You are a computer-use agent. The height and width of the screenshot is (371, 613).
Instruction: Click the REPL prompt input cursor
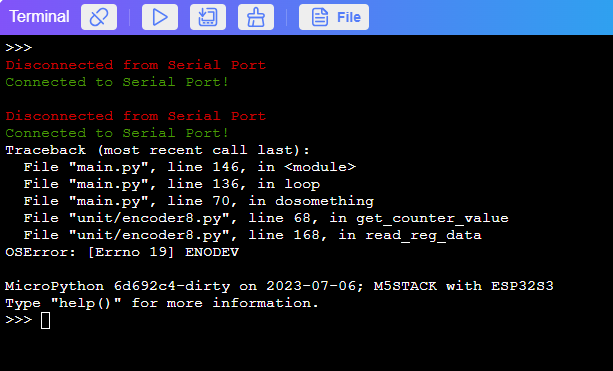[x=45, y=321]
